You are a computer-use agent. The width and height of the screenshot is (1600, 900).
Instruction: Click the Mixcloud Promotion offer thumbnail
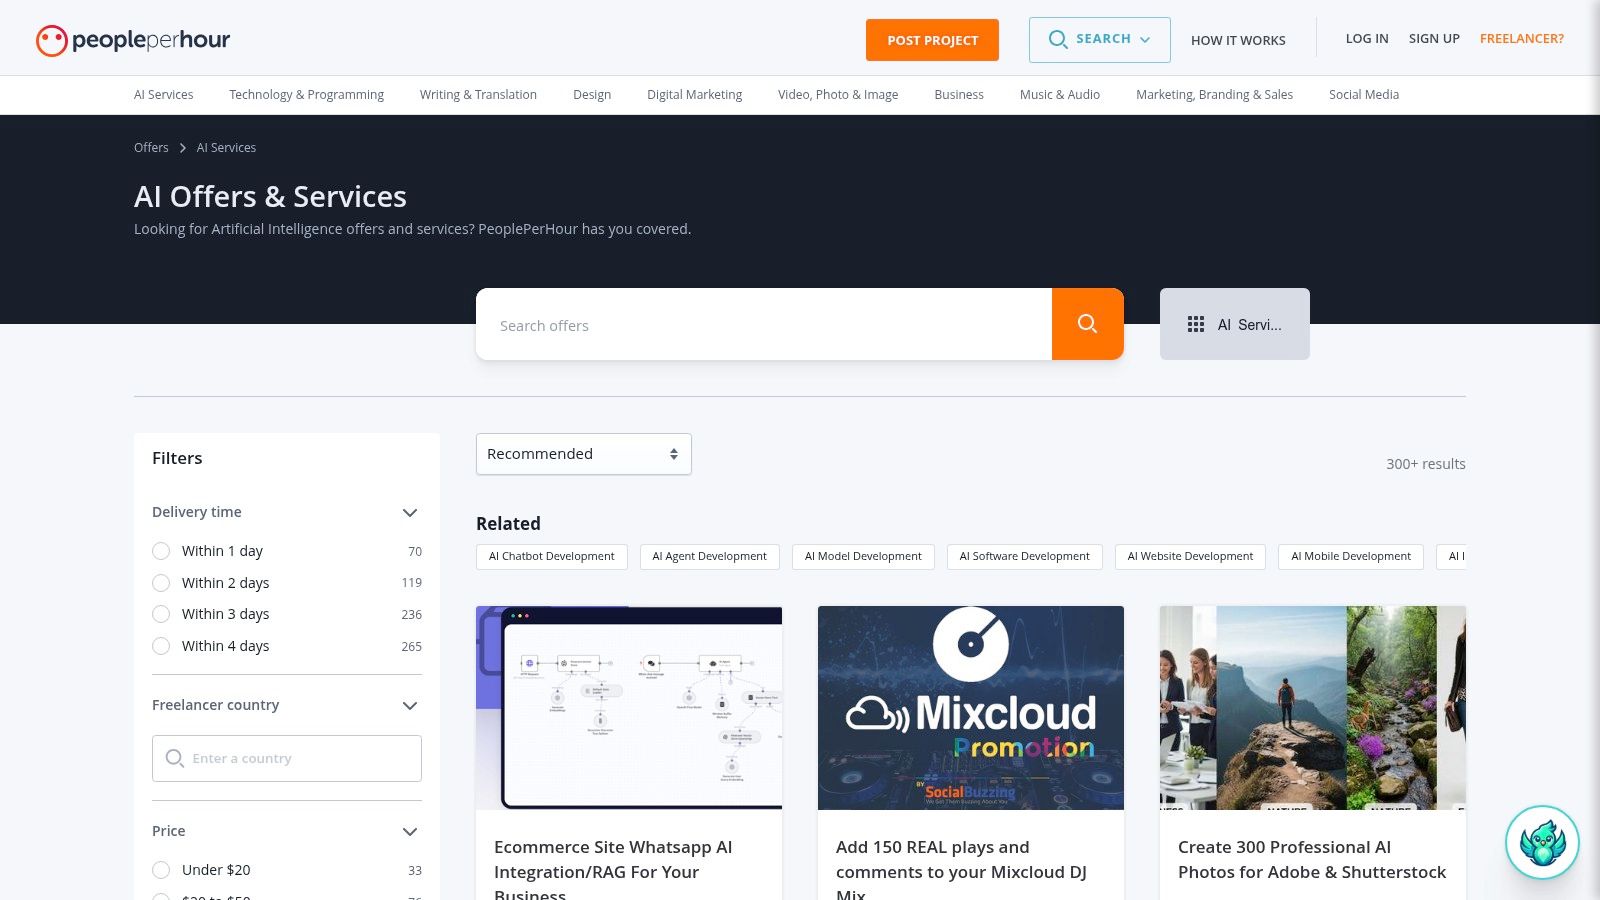click(970, 707)
